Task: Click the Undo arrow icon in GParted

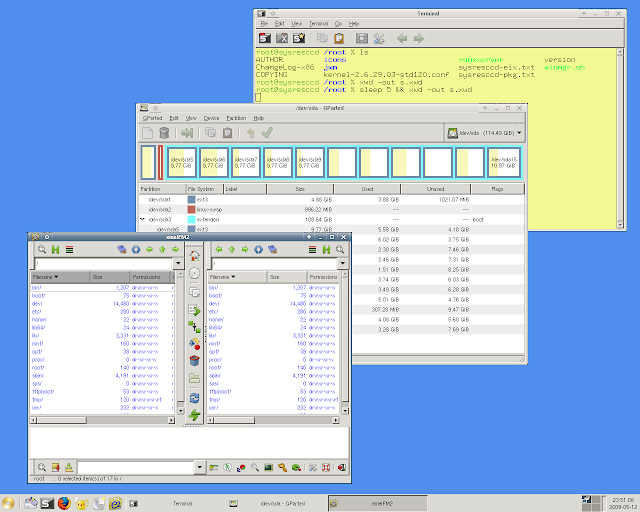Action: tap(251, 133)
